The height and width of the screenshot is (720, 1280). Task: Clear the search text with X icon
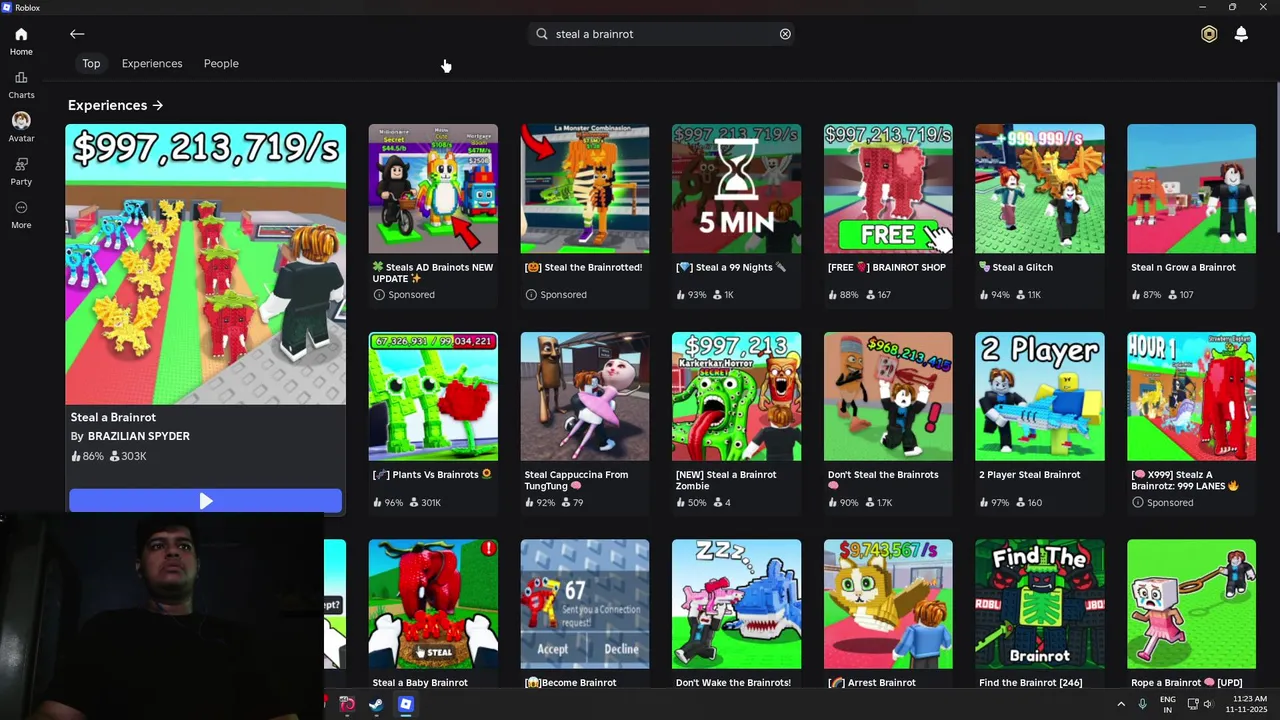[x=785, y=34]
